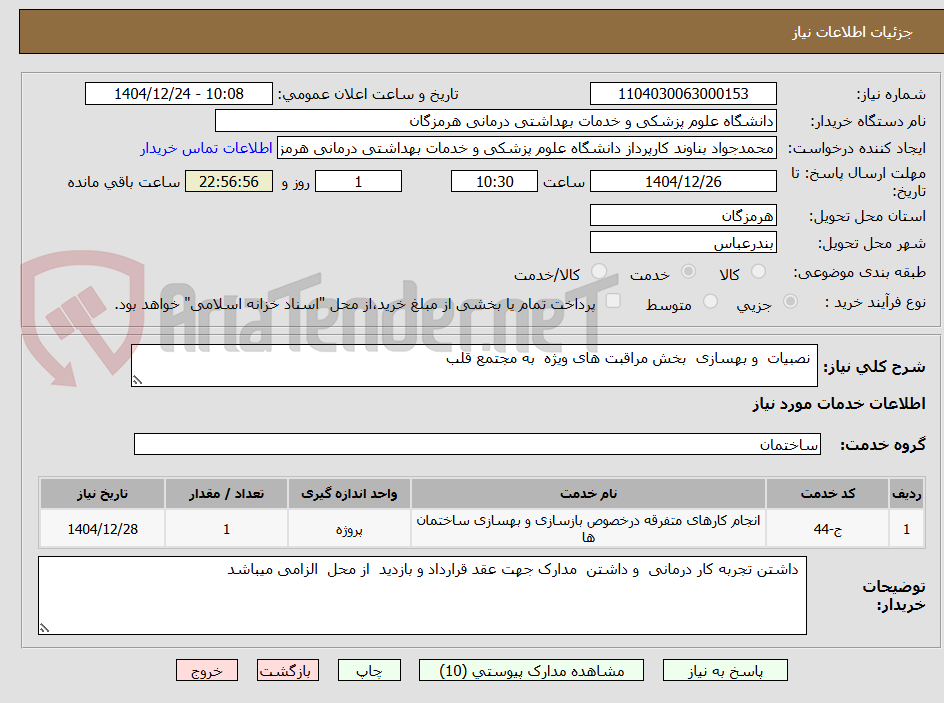Open اطلاعات تماس خریدار link

pos(206,148)
